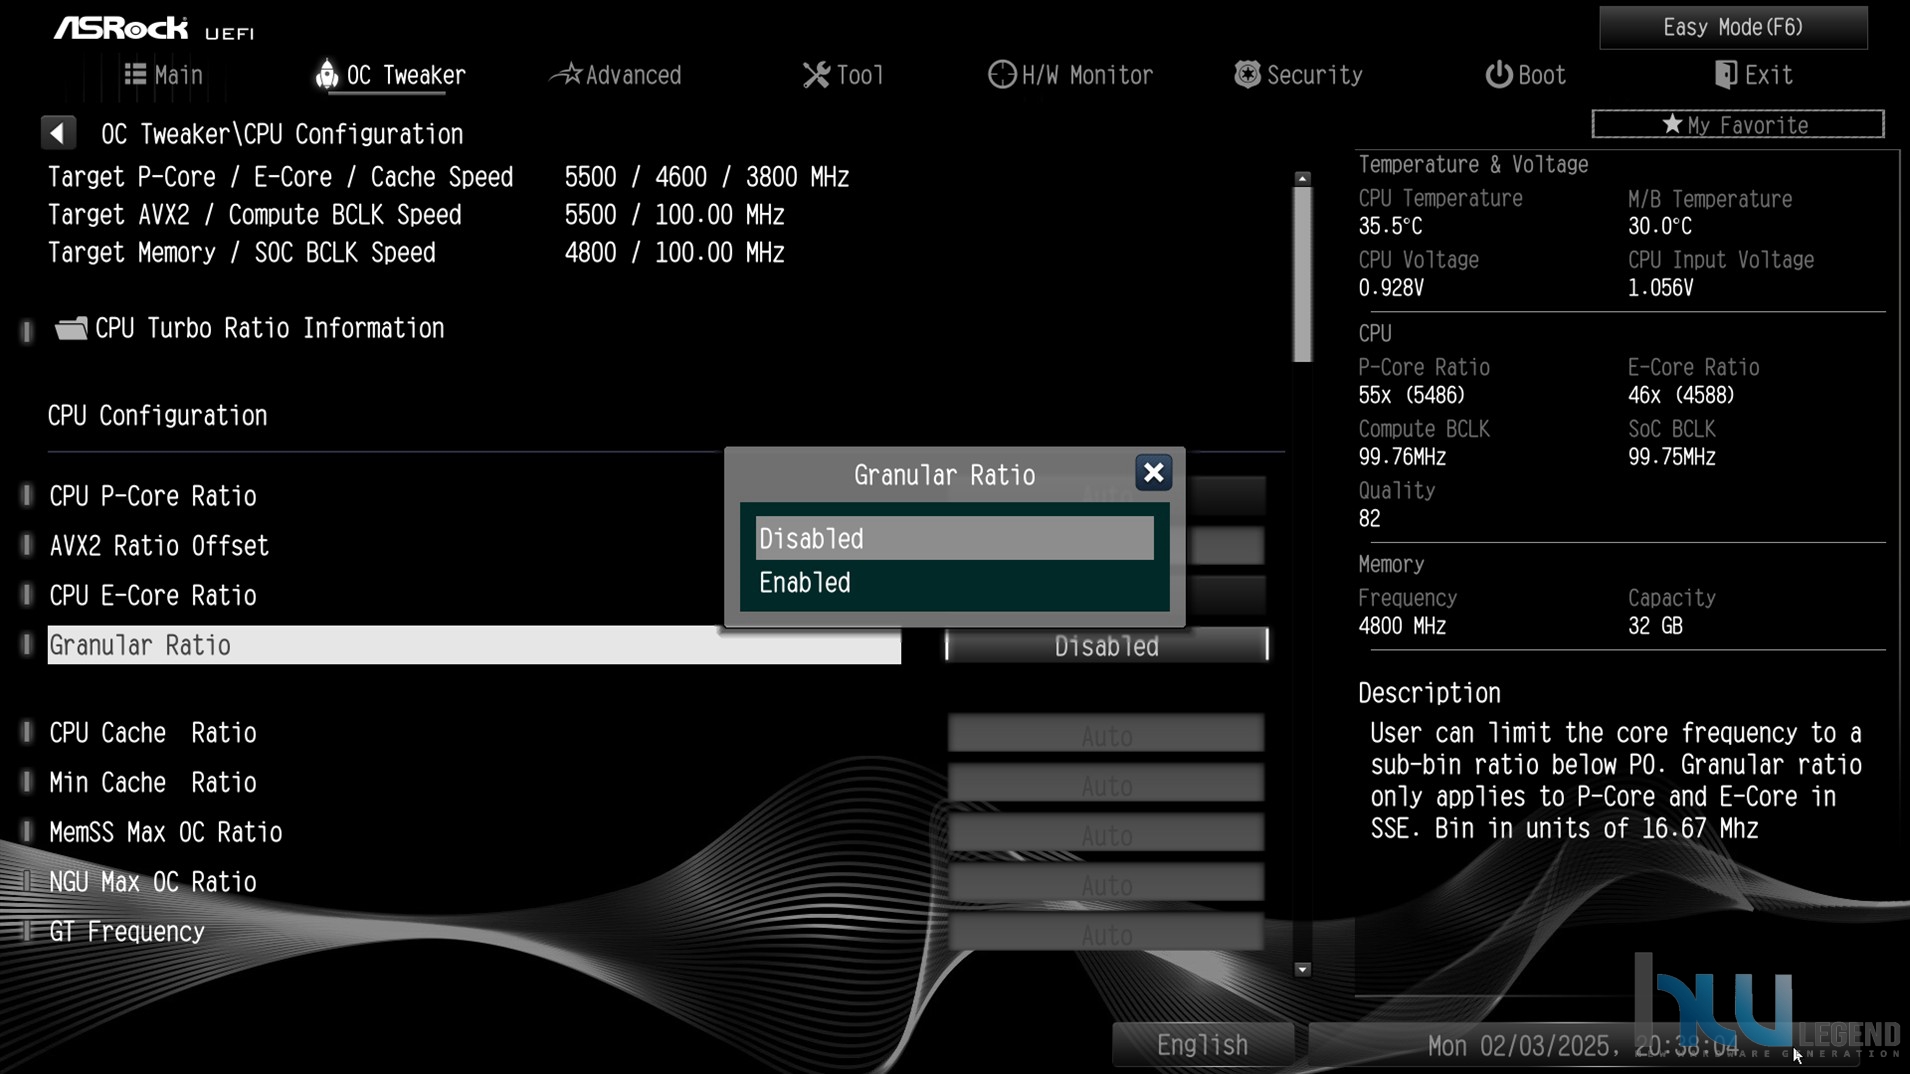1910x1074 pixels.
Task: Click the Main tab list icon
Action: 135,74
